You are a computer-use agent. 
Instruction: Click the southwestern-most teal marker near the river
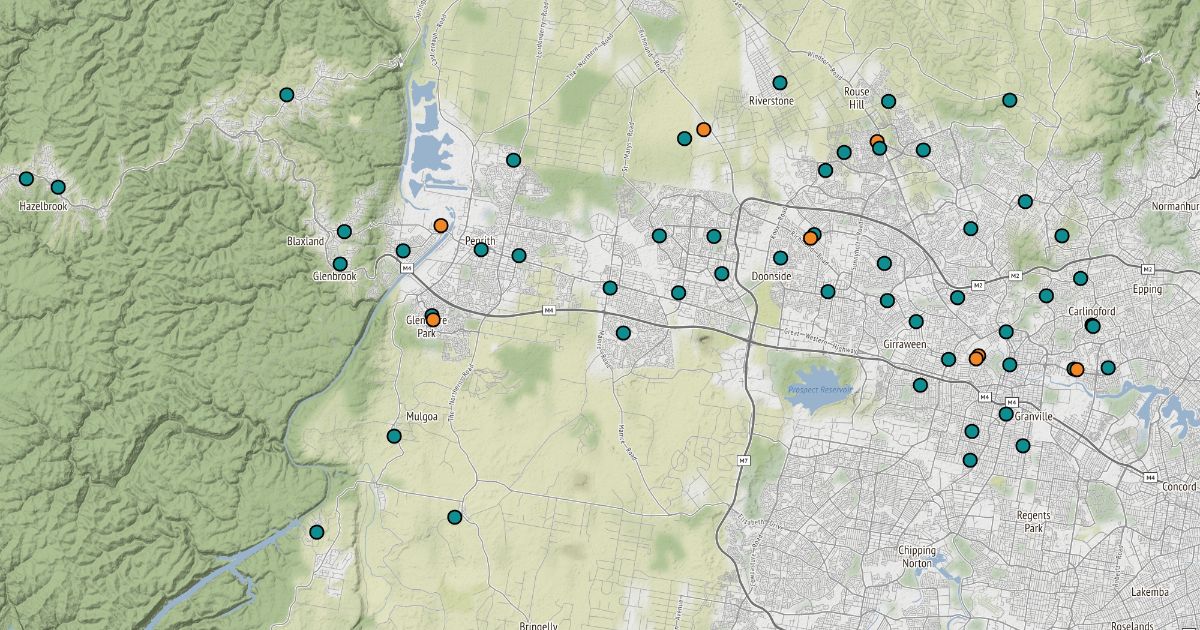[x=317, y=532]
